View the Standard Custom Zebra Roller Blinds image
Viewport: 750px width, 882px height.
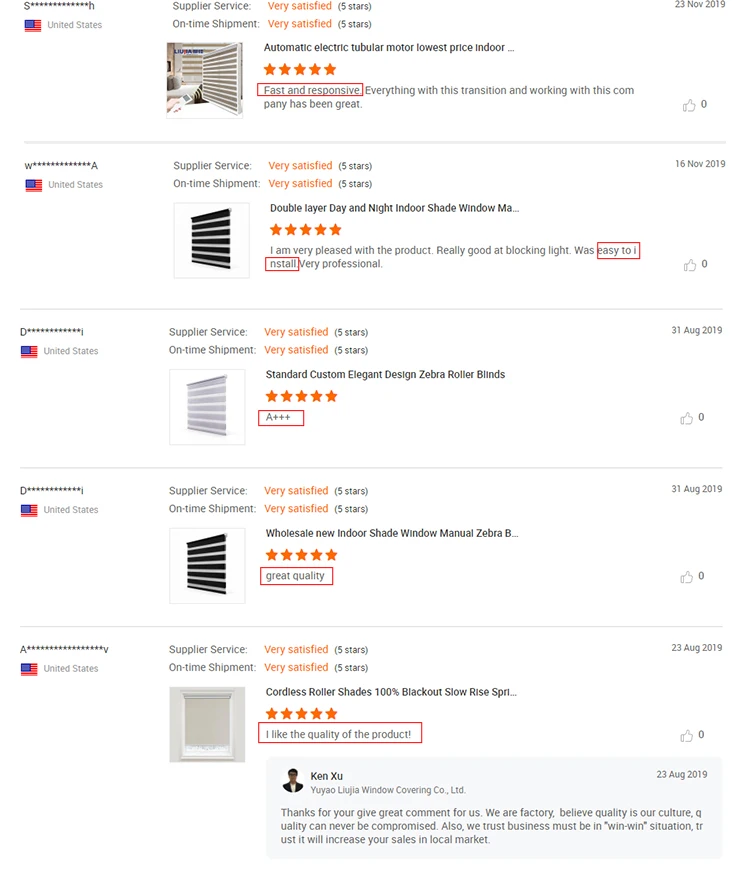207,407
